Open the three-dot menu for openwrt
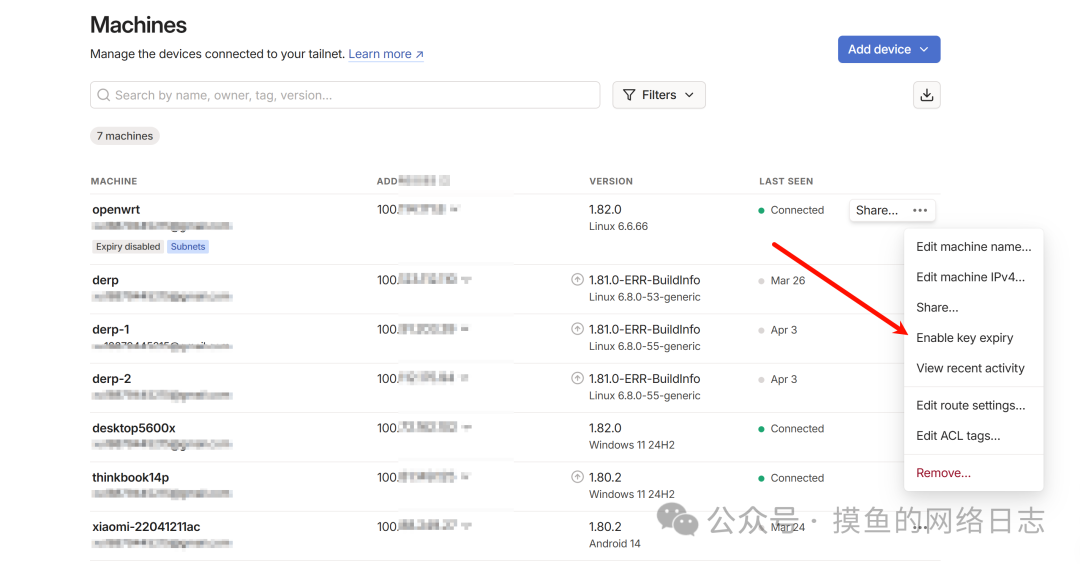Image resolution: width=1080 pixels, height=564 pixels. [x=920, y=211]
